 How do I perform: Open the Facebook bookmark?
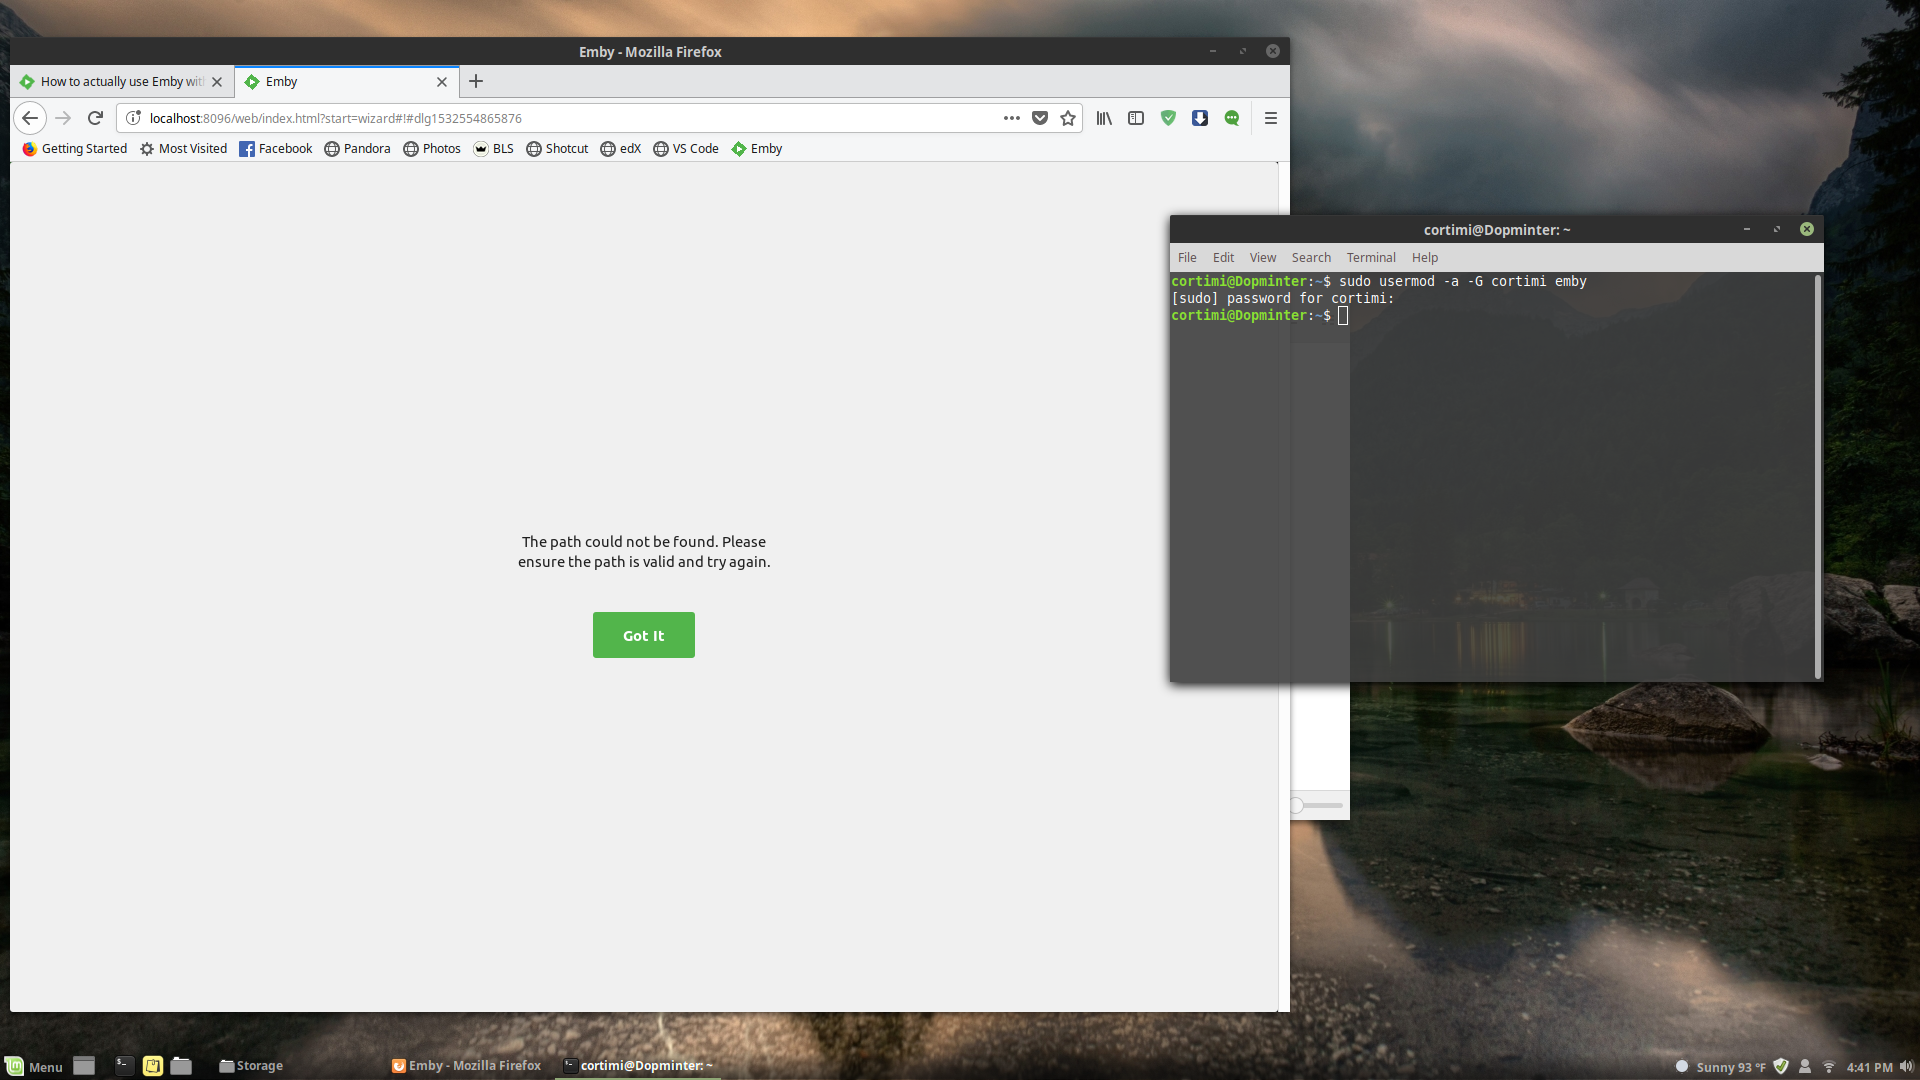[x=276, y=149]
